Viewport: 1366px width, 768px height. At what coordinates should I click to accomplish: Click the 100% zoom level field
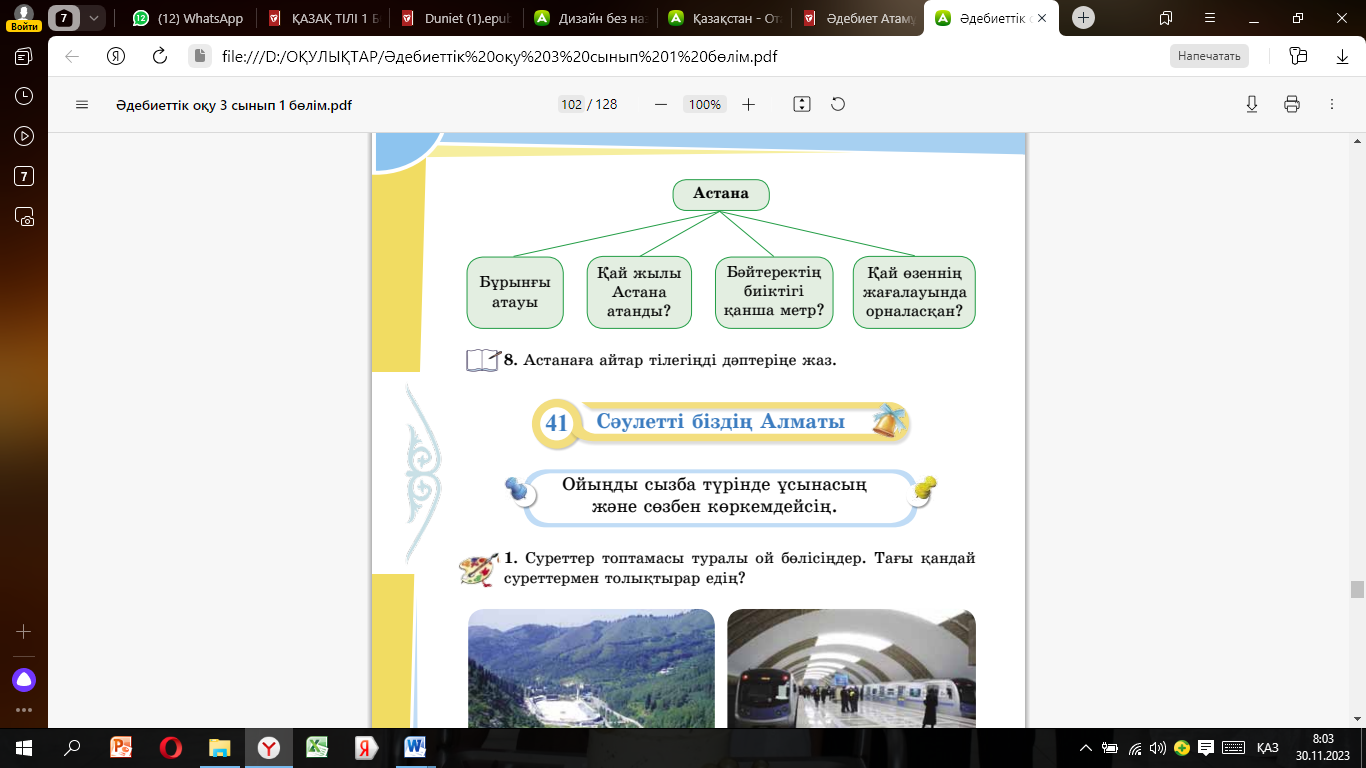point(704,104)
